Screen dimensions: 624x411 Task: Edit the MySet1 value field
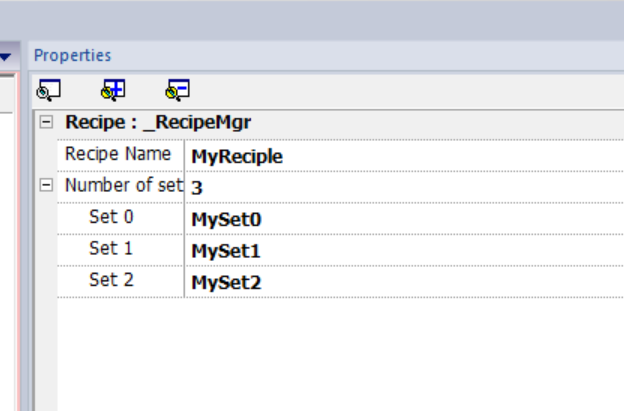[404, 250]
